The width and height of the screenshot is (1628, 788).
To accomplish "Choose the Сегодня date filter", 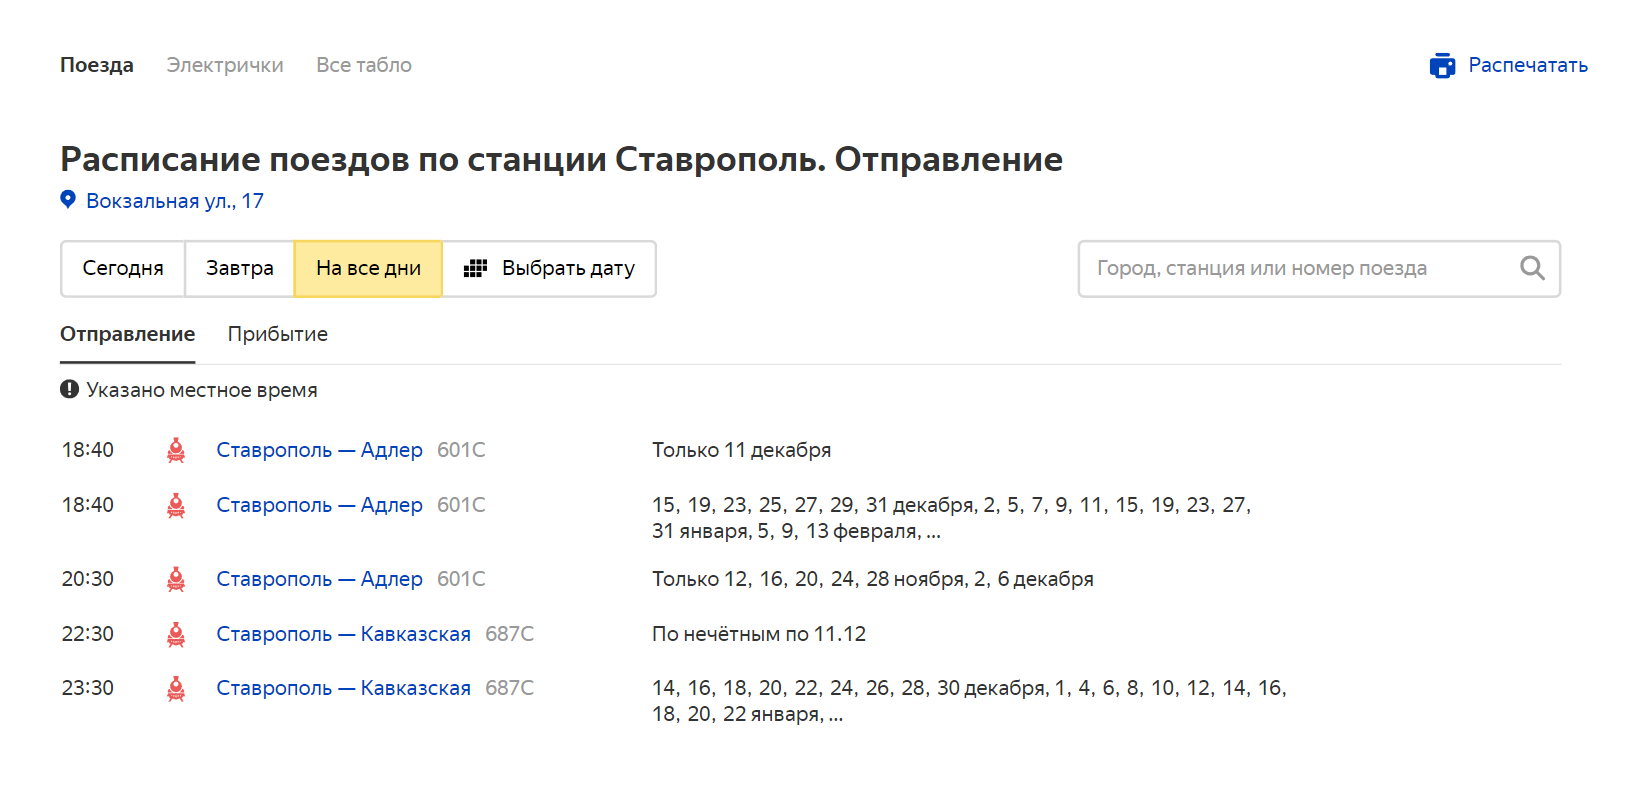I will (x=123, y=268).
